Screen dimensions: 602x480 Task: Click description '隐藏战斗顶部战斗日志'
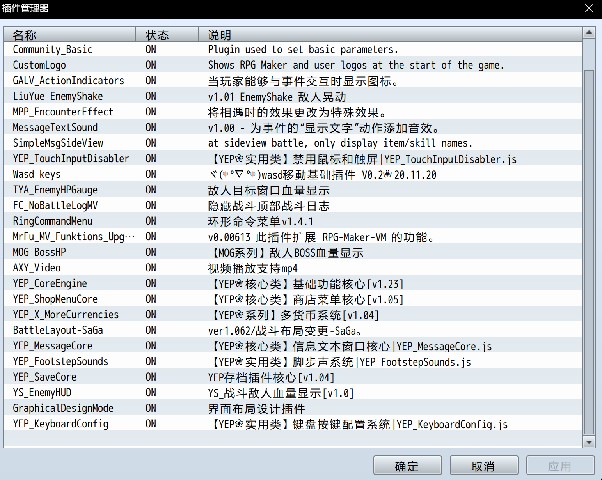[268, 206]
